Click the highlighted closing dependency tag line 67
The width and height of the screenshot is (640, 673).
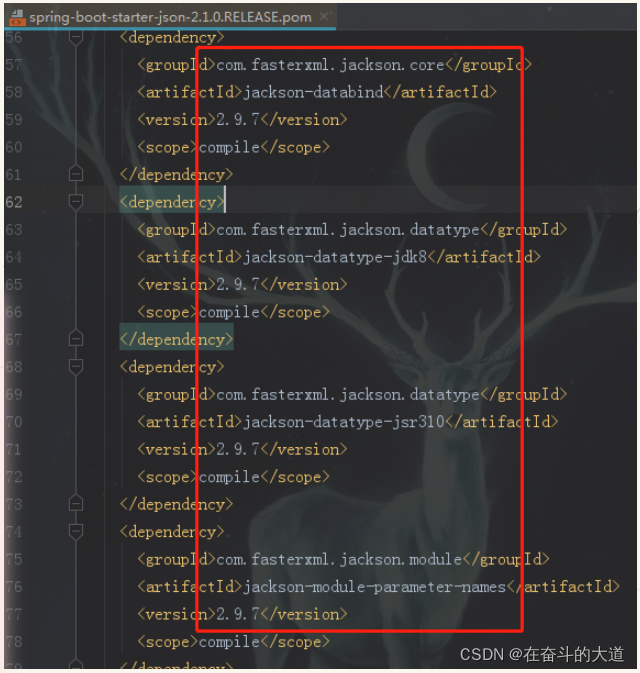(176, 340)
